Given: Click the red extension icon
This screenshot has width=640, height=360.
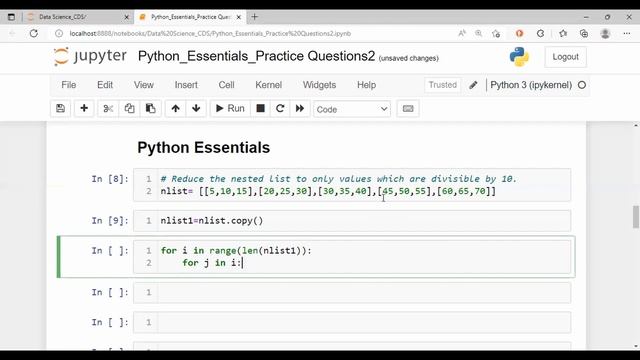Looking at the screenshot, I should pos(519,33).
